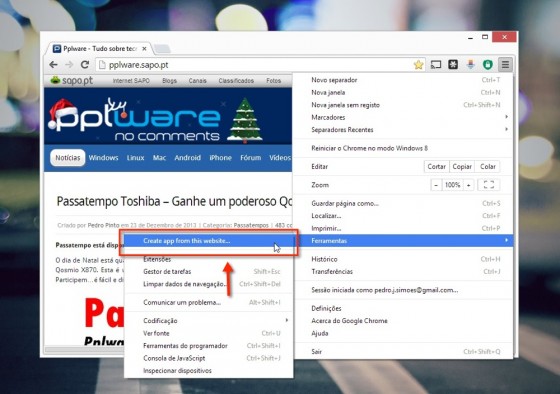The width and height of the screenshot is (560, 394).
Task: Click Acerca do Google Chrome
Action: click(403, 321)
